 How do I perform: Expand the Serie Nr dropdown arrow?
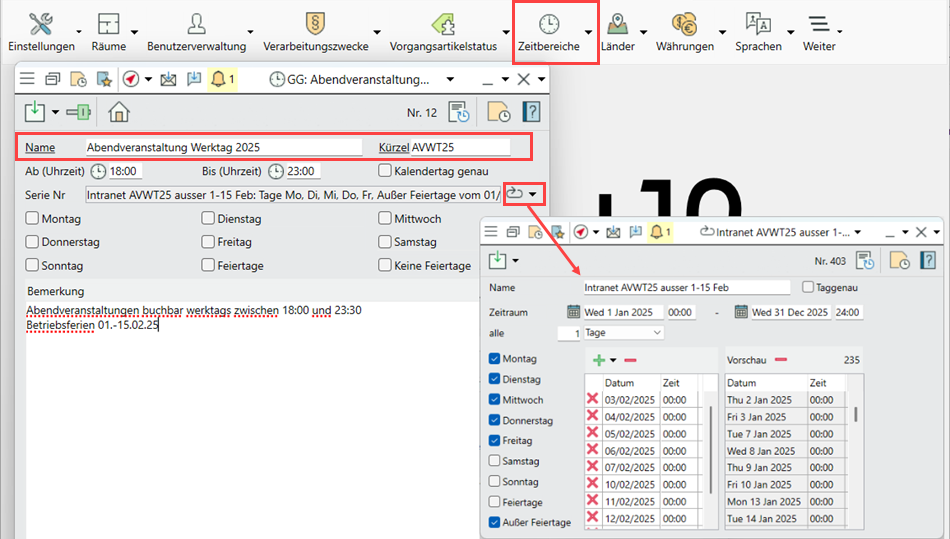534,194
